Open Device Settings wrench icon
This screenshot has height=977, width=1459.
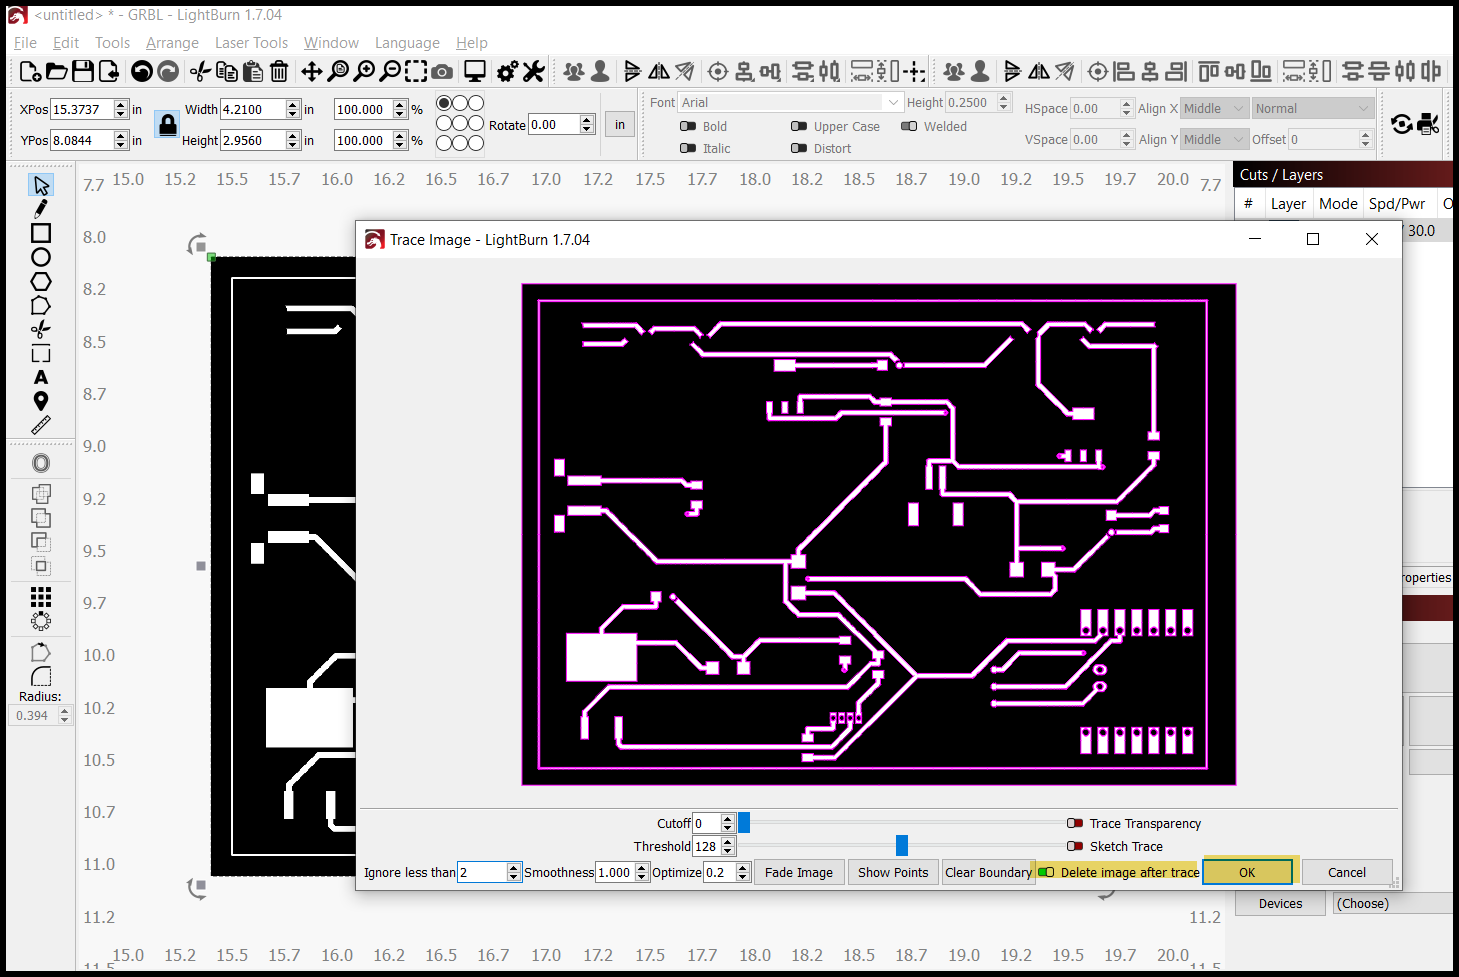[x=534, y=71]
